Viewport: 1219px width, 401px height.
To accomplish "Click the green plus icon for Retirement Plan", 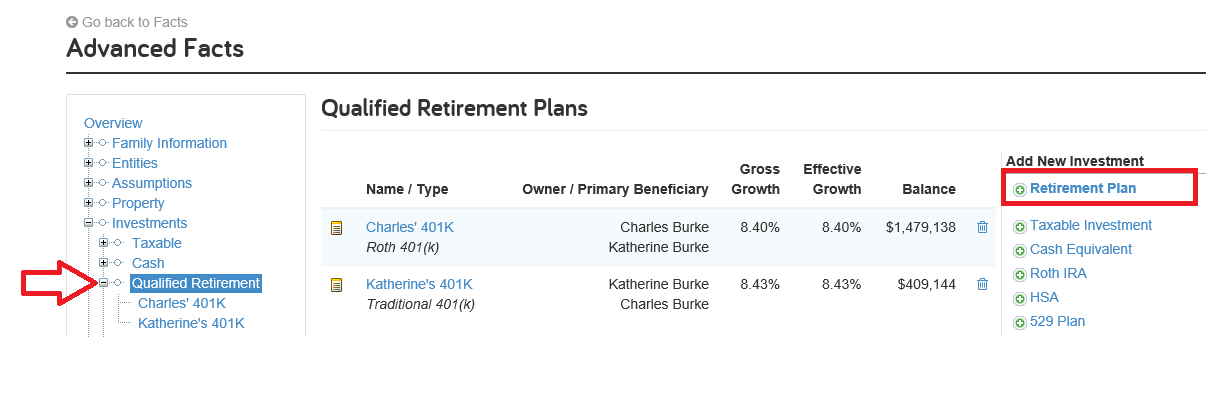I will click(1020, 190).
